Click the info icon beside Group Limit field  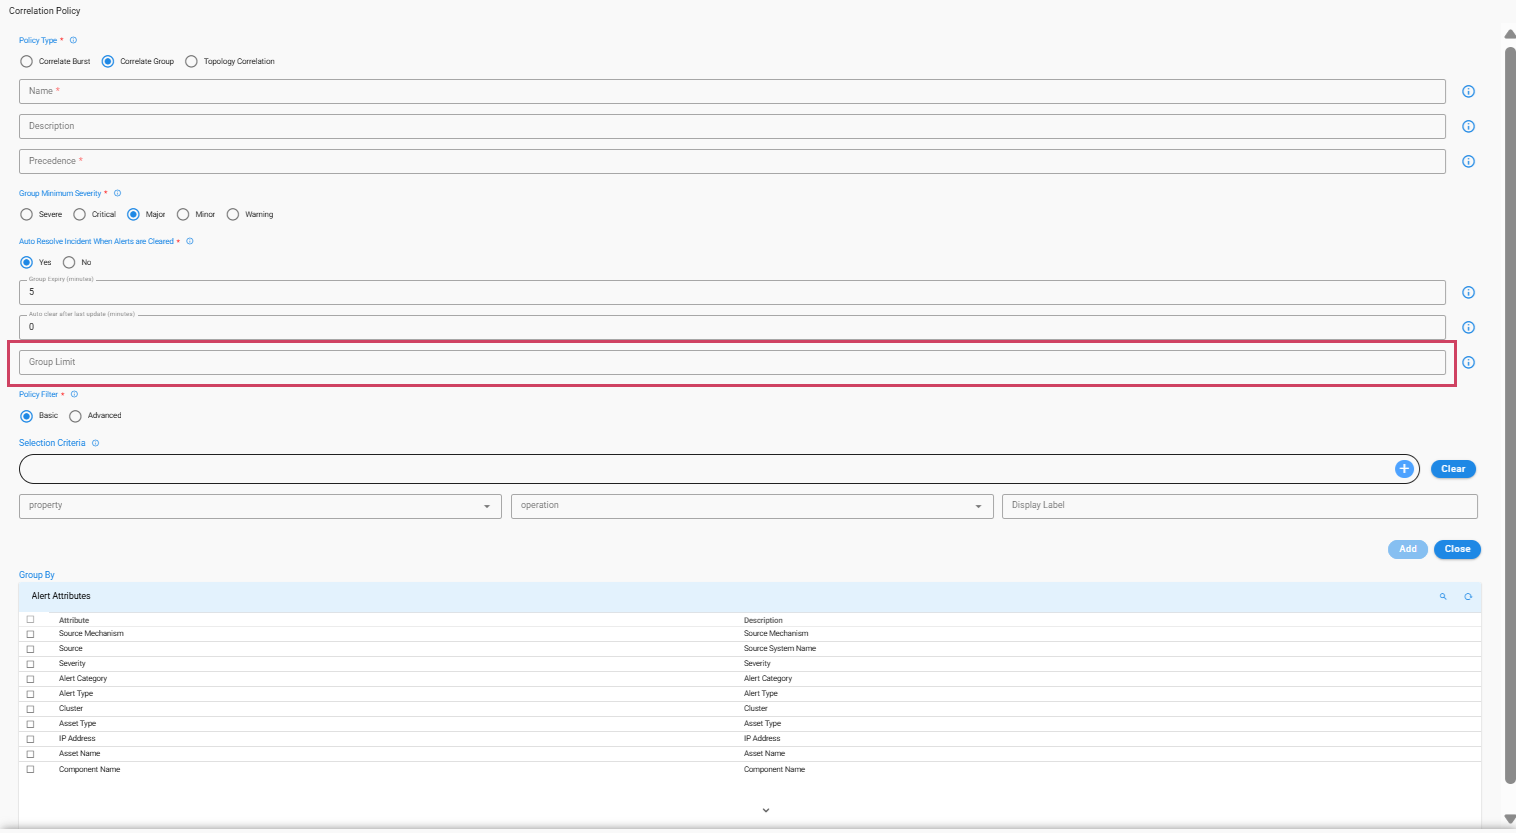coord(1468,363)
